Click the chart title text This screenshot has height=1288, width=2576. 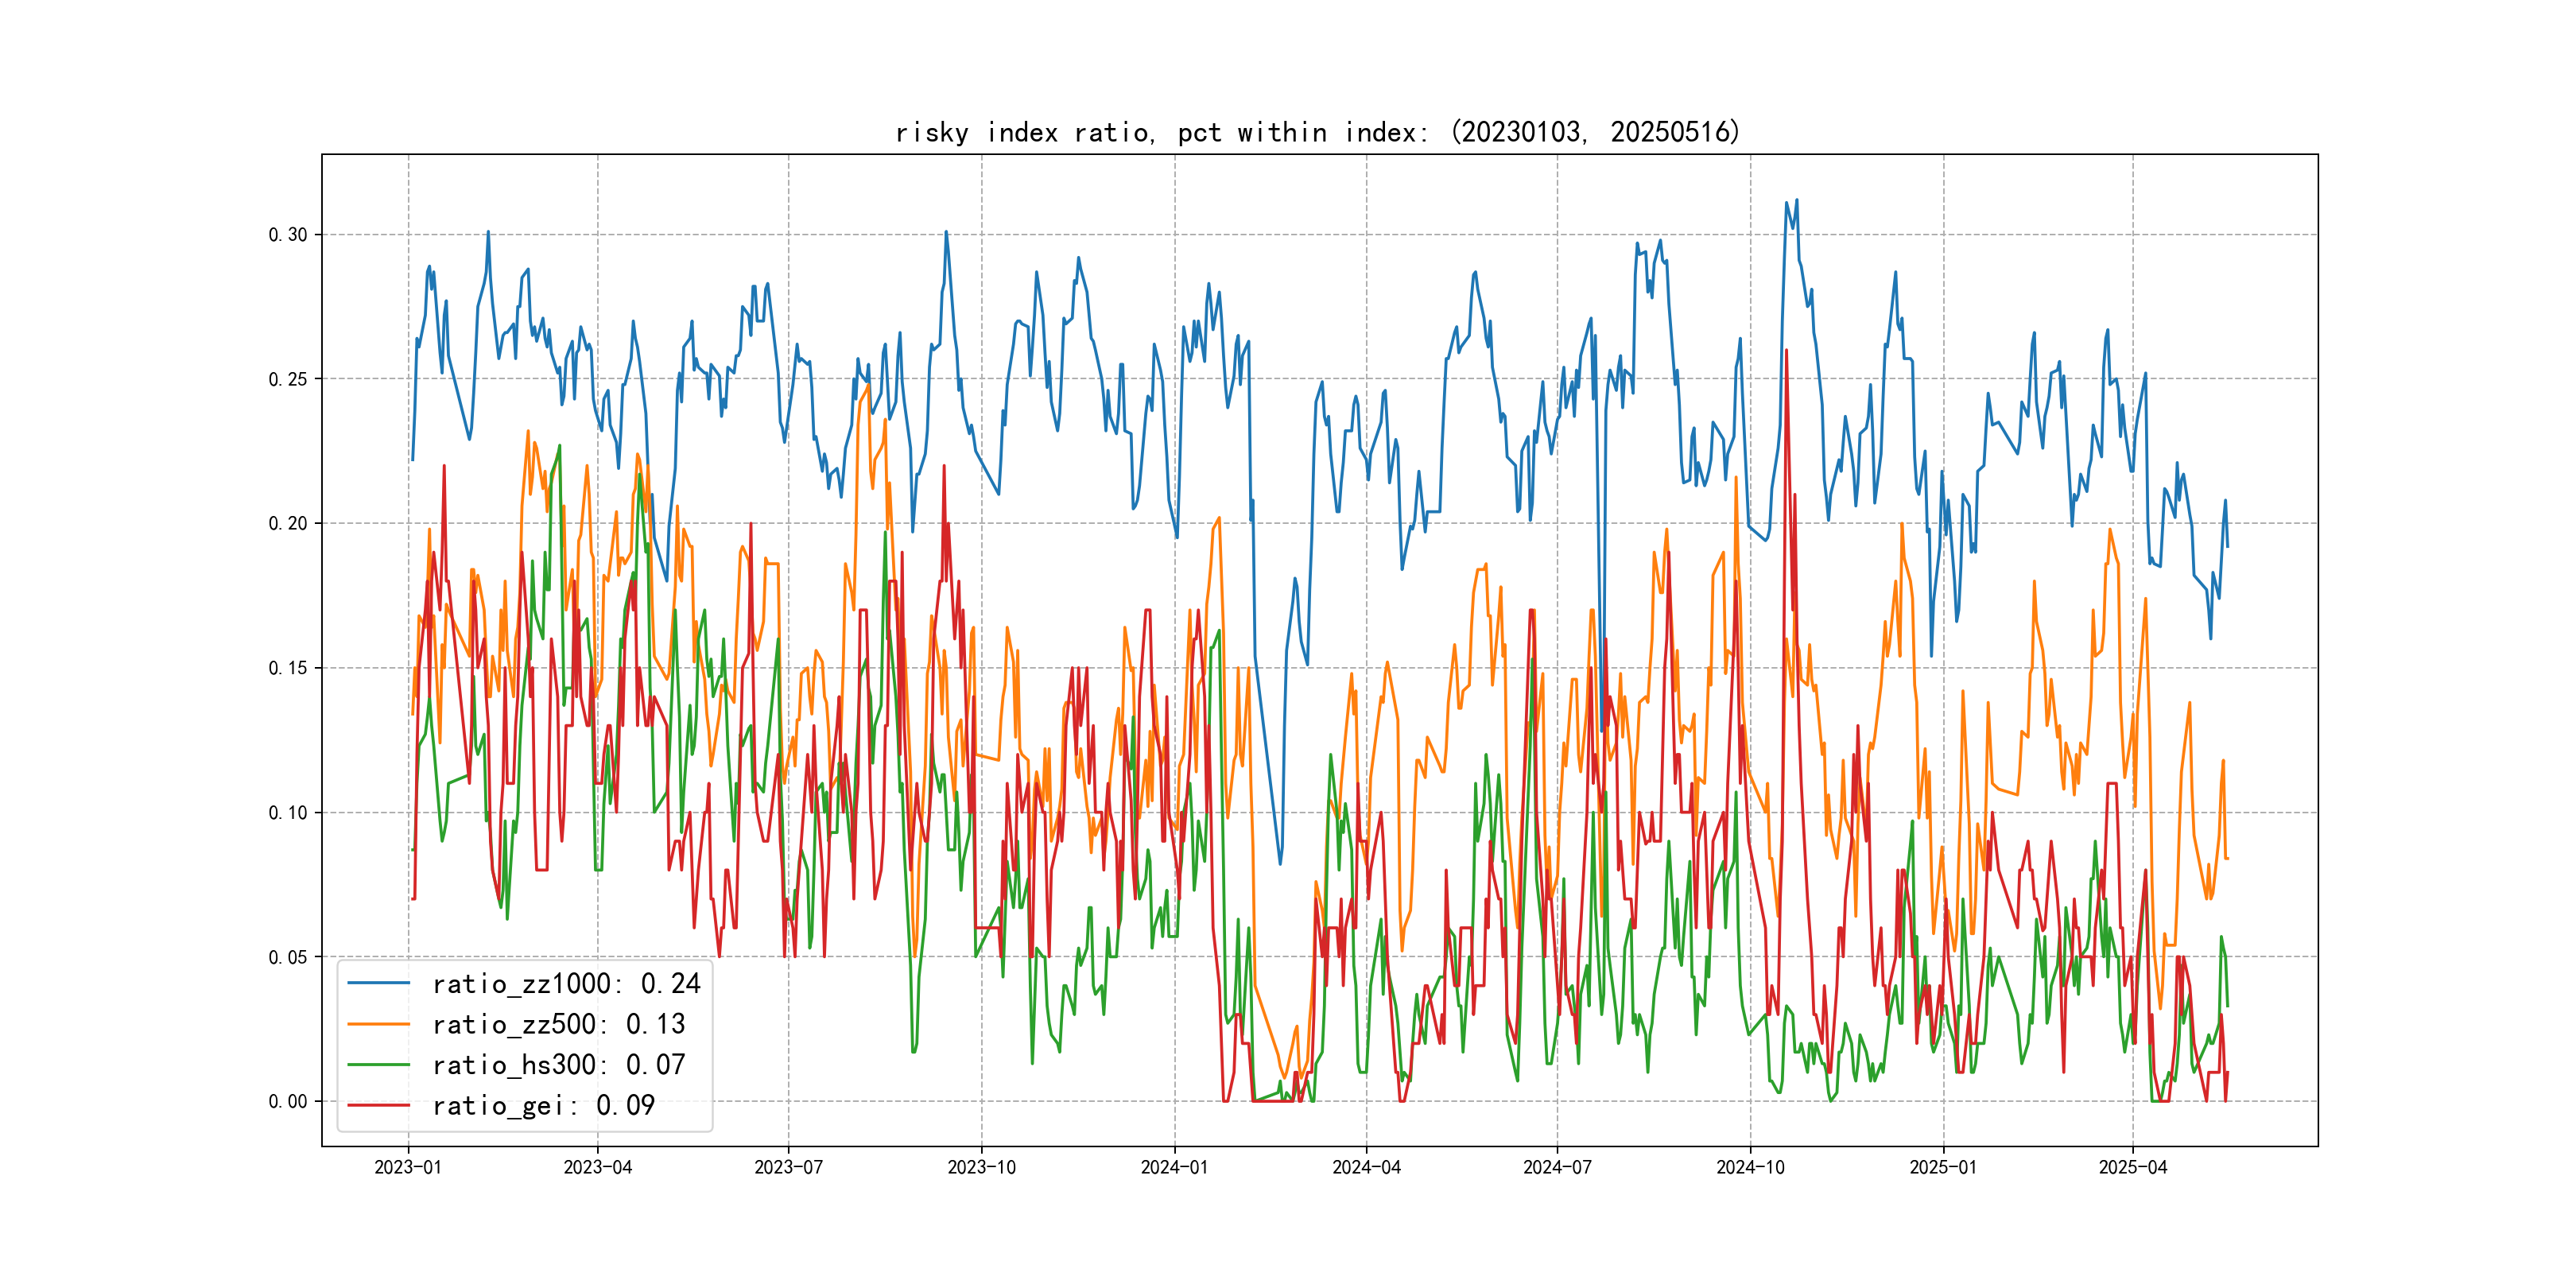point(1317,132)
